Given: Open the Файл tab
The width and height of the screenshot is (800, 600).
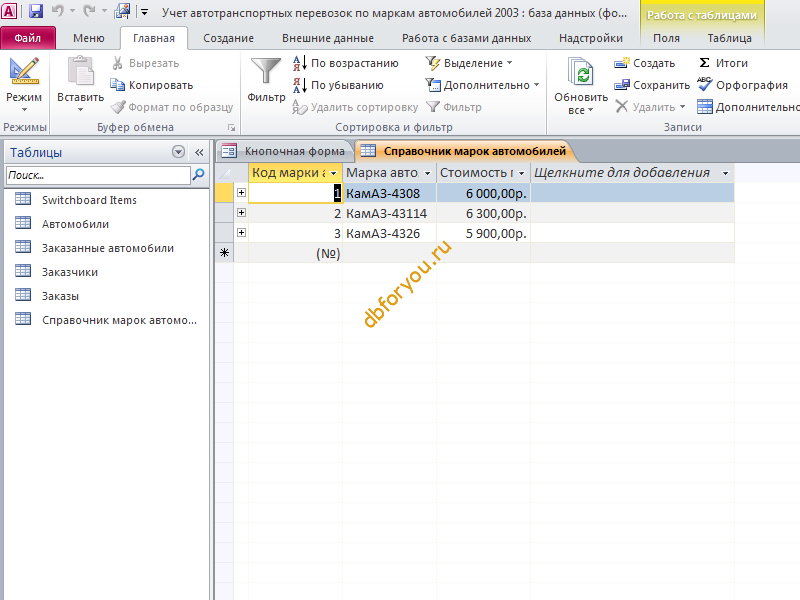Looking at the screenshot, I should coord(28,38).
